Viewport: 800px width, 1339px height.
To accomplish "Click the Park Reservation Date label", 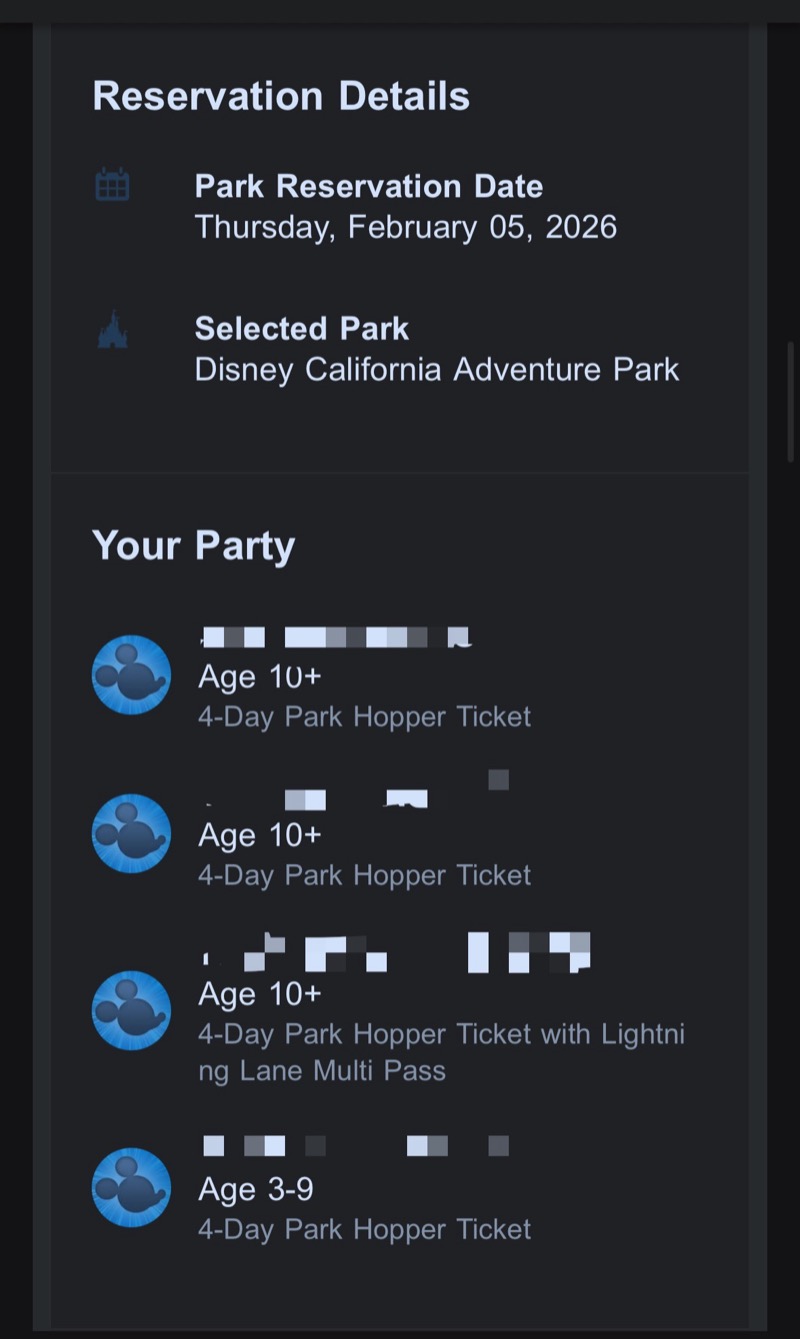I will pos(369,186).
